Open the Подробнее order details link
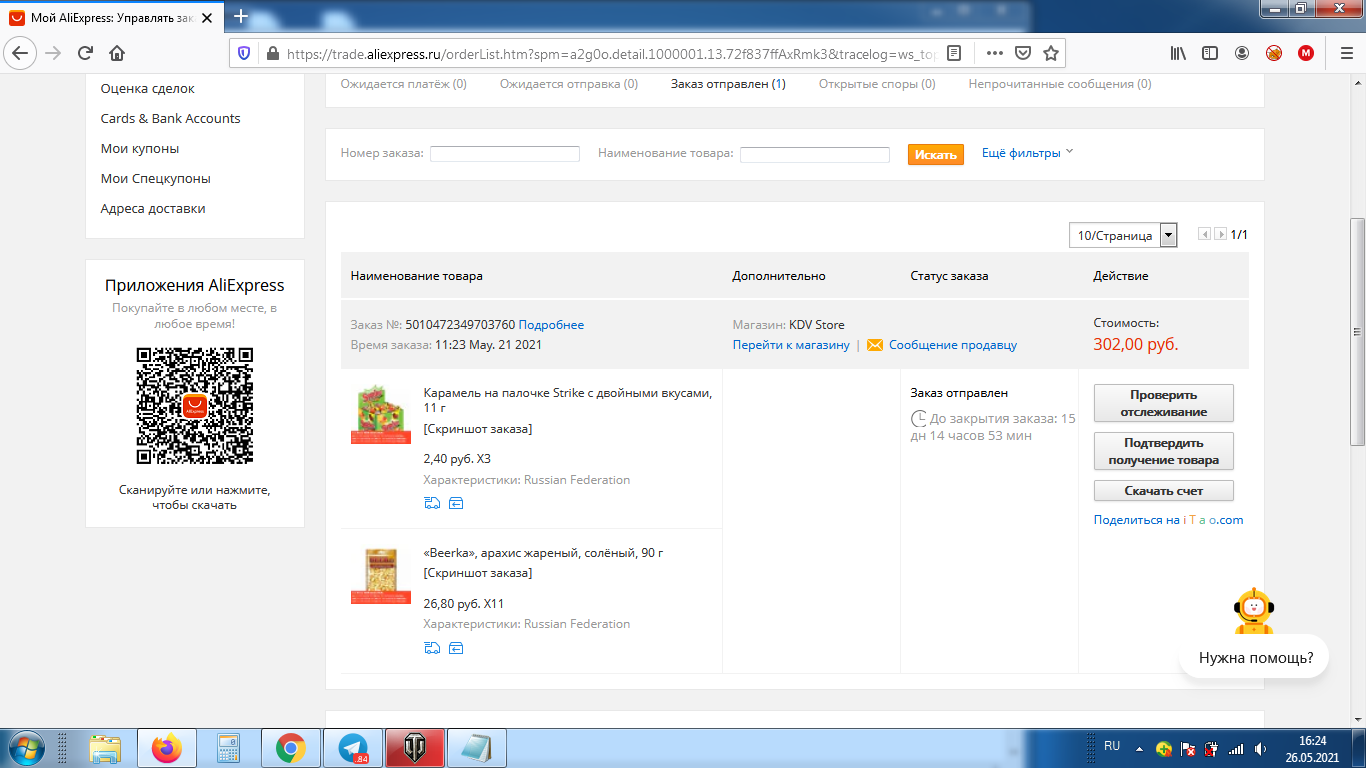This screenshot has height=768, width=1366. (551, 325)
